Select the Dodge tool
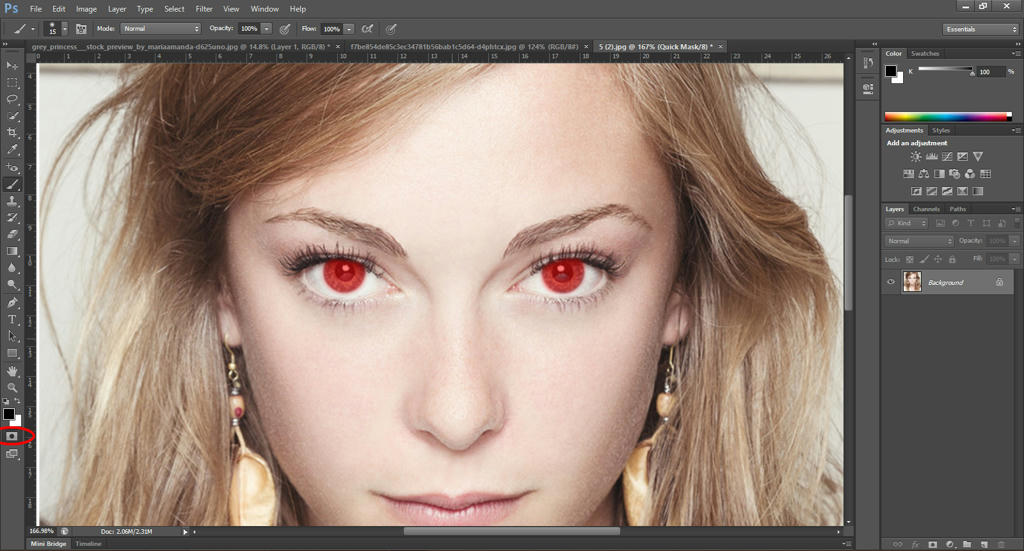Image resolution: width=1024 pixels, height=551 pixels. pos(12,285)
